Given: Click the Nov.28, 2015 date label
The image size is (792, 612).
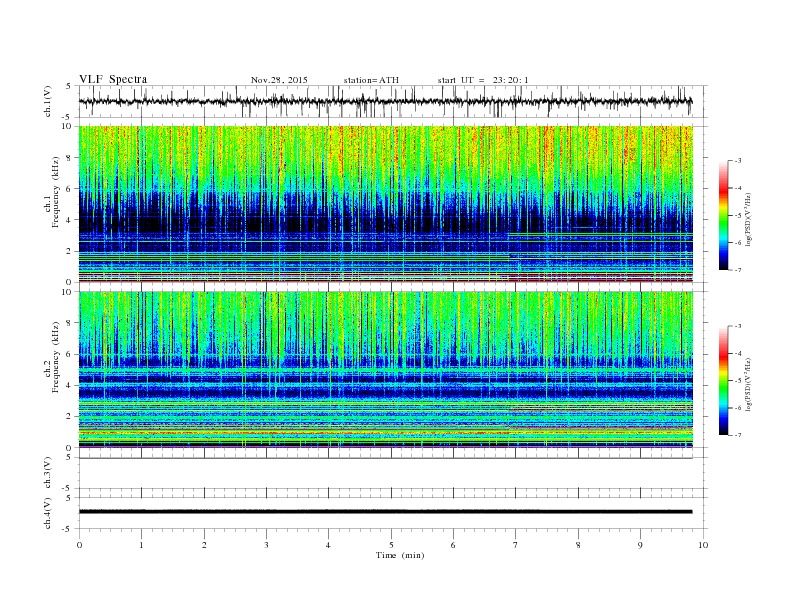Looking at the screenshot, I should 279,80.
